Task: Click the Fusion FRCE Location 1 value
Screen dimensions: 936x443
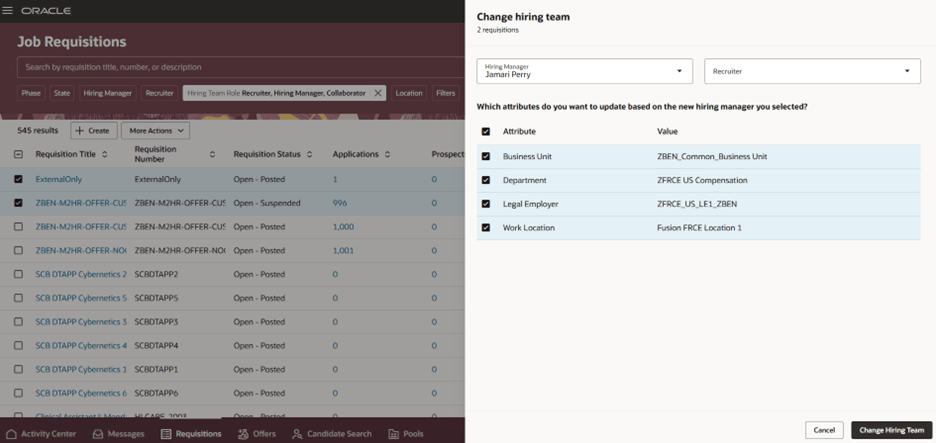Action: (x=700, y=228)
